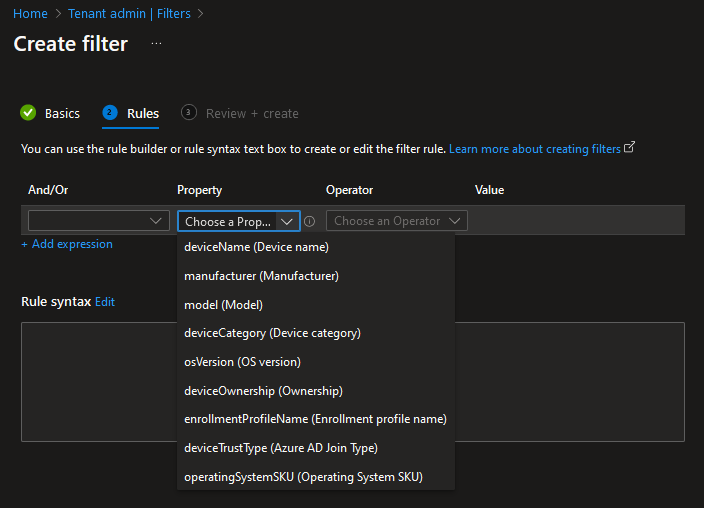This screenshot has width=704, height=508.
Task: Select manufacturer (Manufacturer) property
Action: pos(316,276)
